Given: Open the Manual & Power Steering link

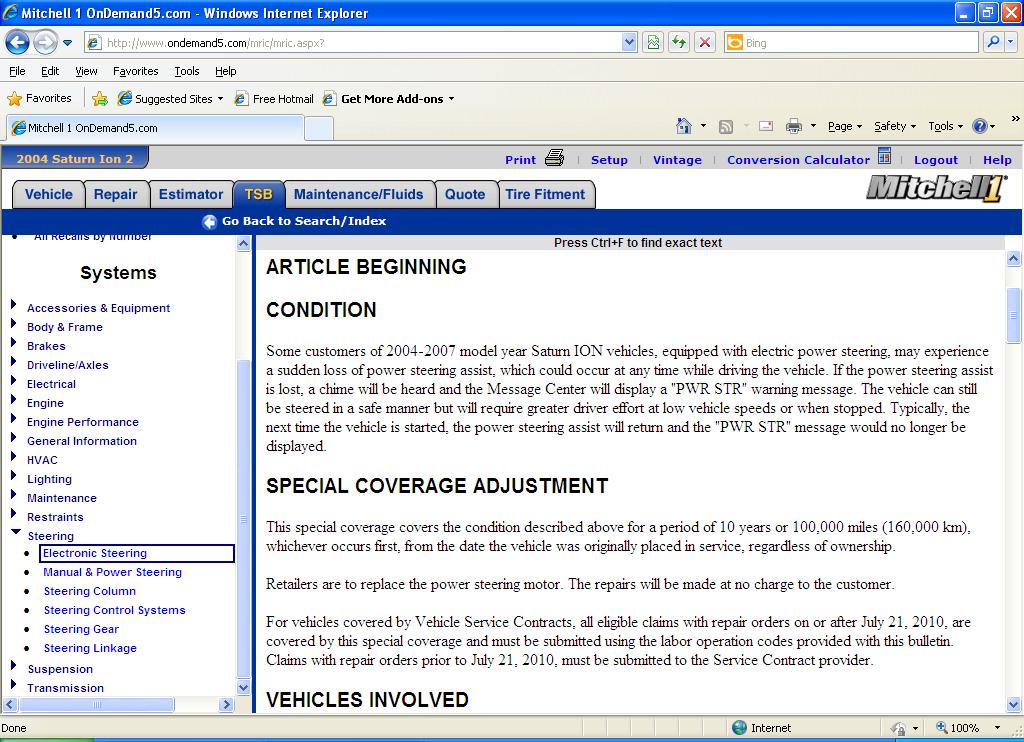Looking at the screenshot, I should 112,572.
